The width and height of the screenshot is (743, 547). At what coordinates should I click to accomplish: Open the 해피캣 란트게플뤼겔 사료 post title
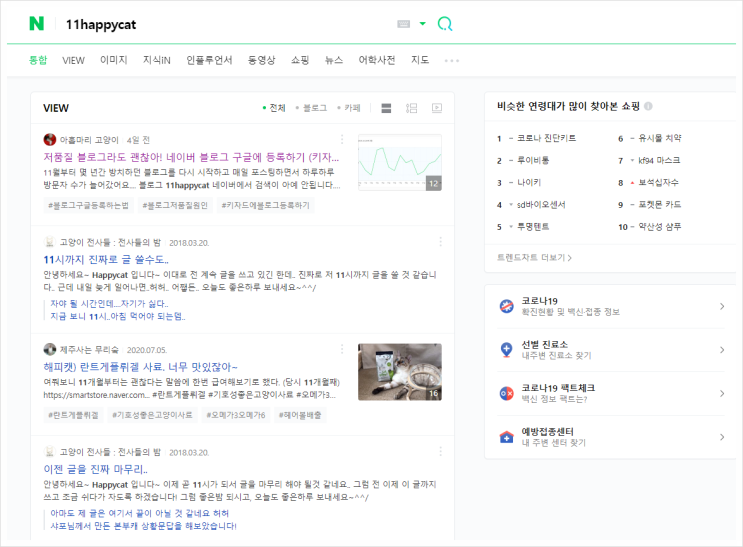point(140,367)
